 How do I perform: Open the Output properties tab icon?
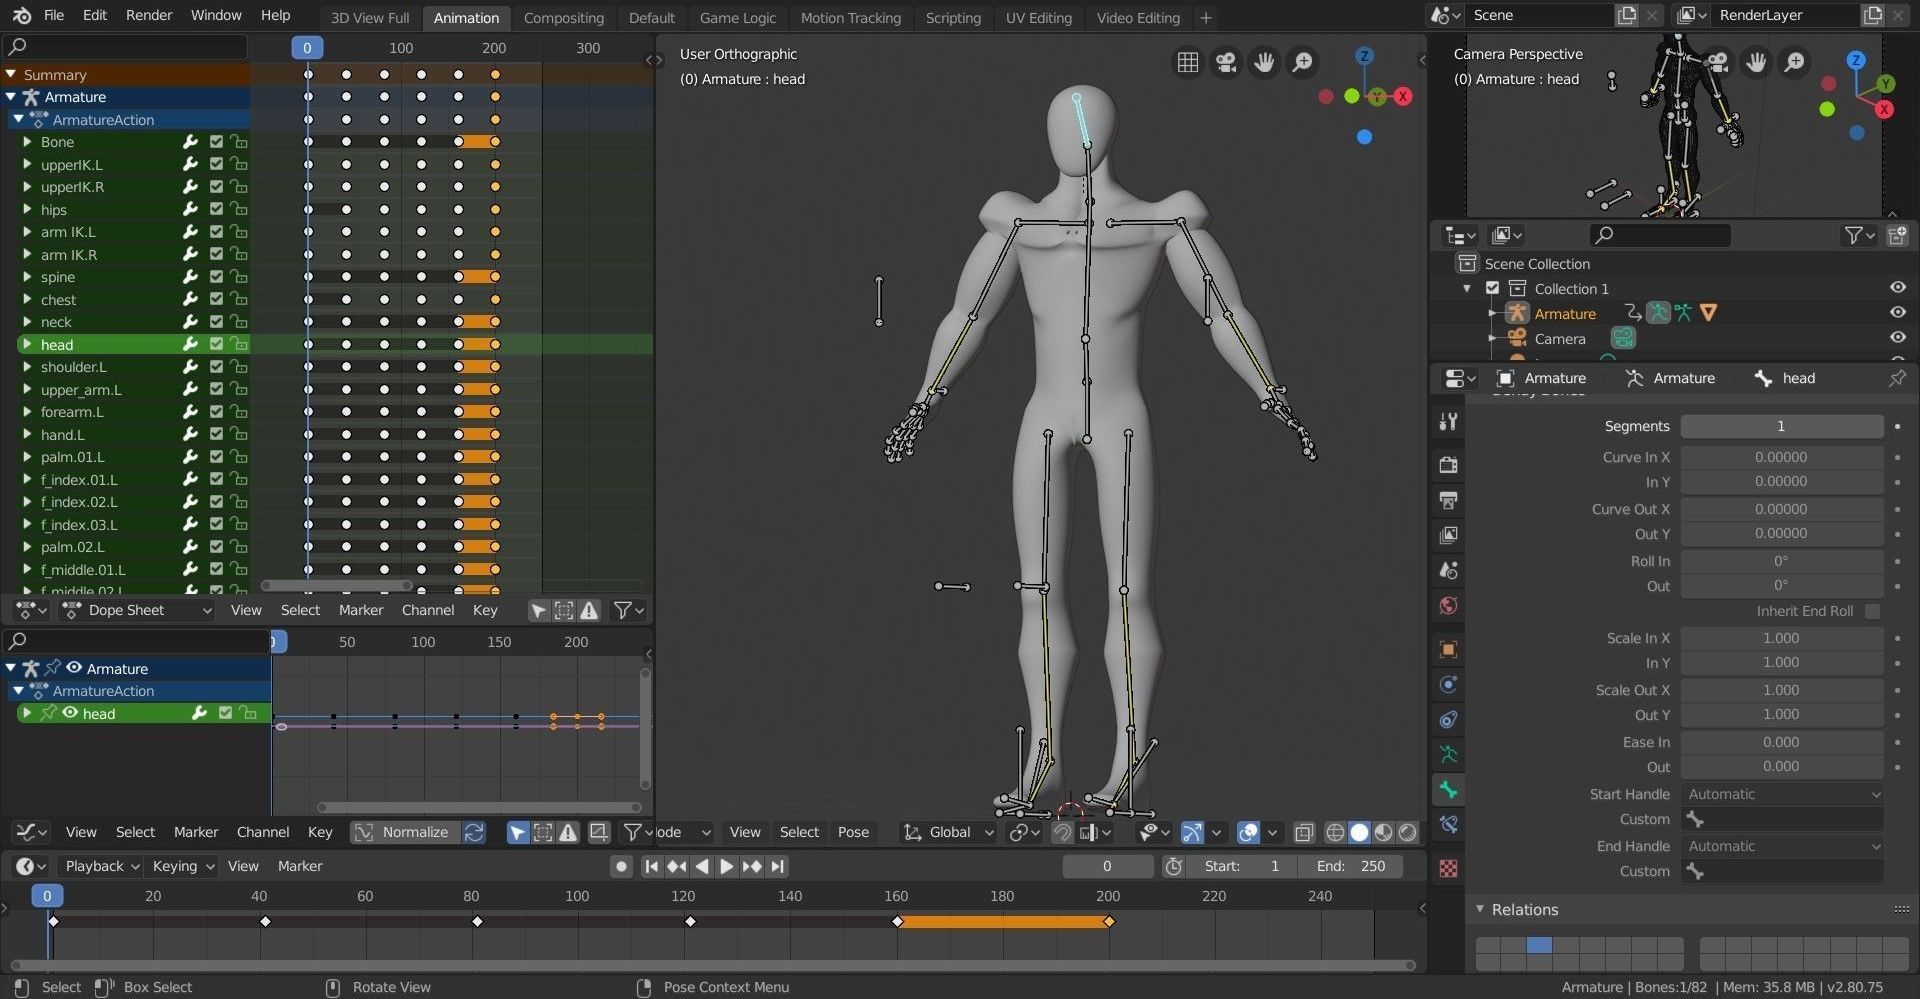(x=1448, y=500)
